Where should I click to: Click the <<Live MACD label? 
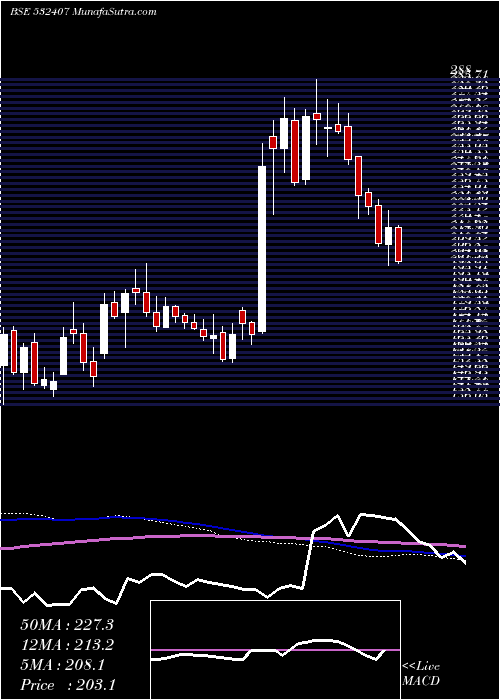421,674
